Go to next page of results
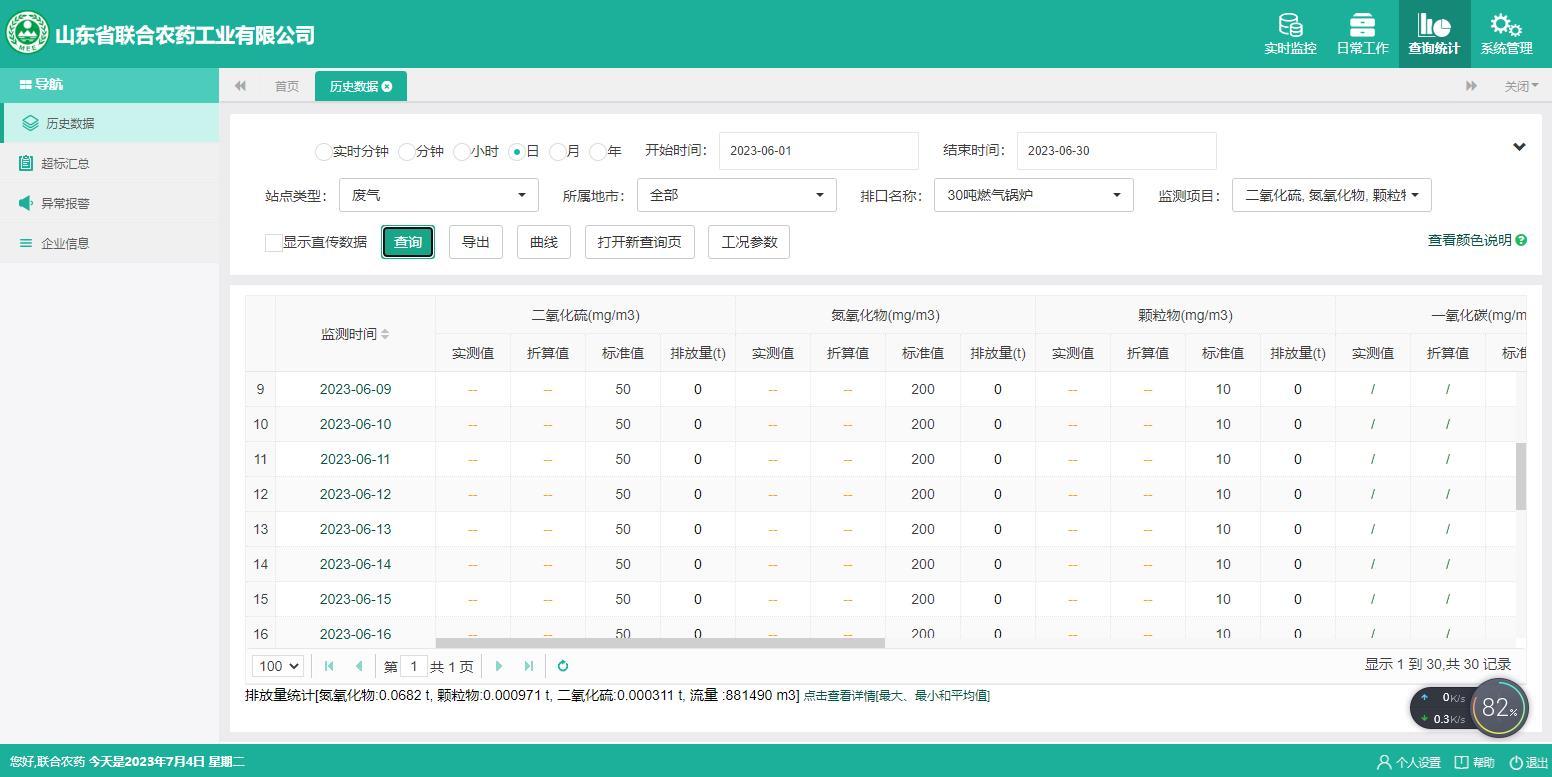 click(x=499, y=666)
